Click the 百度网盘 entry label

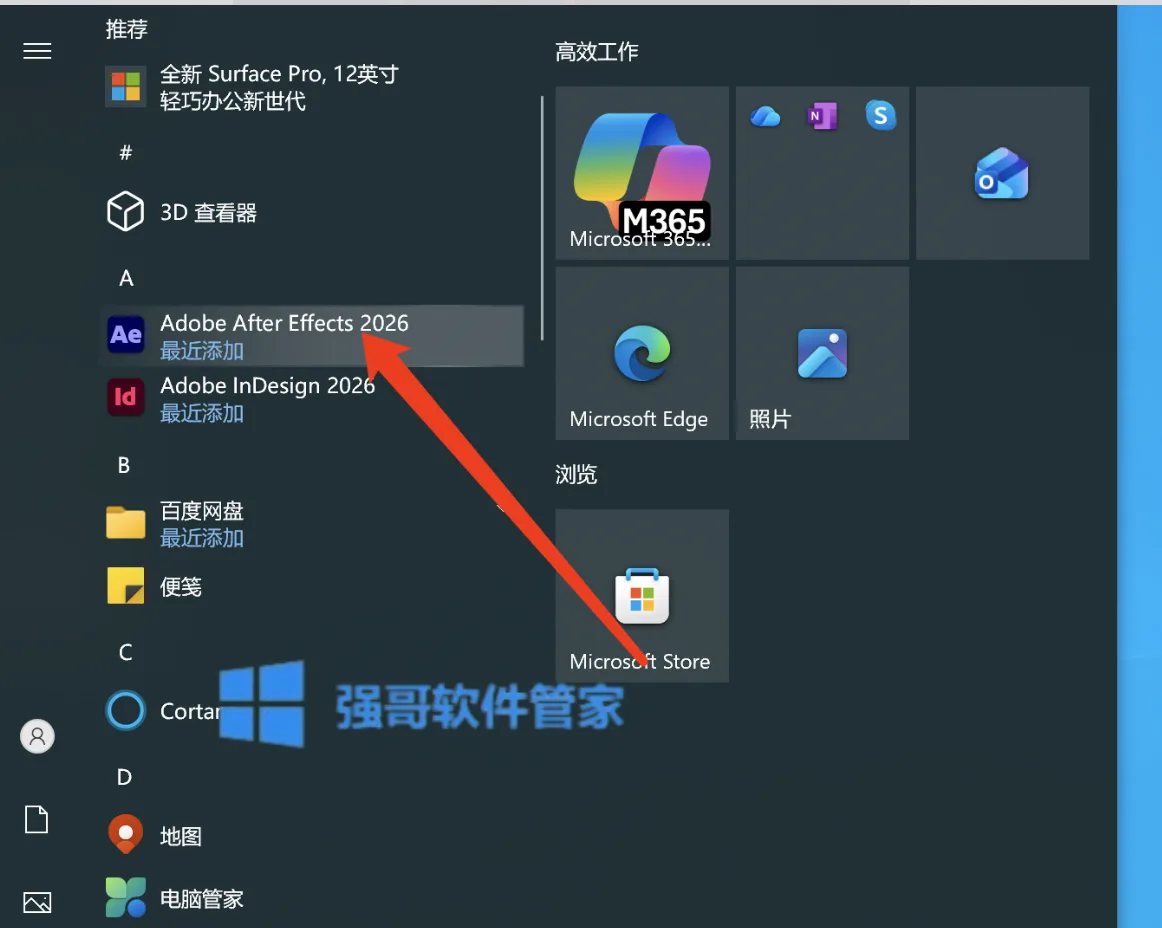point(202,511)
